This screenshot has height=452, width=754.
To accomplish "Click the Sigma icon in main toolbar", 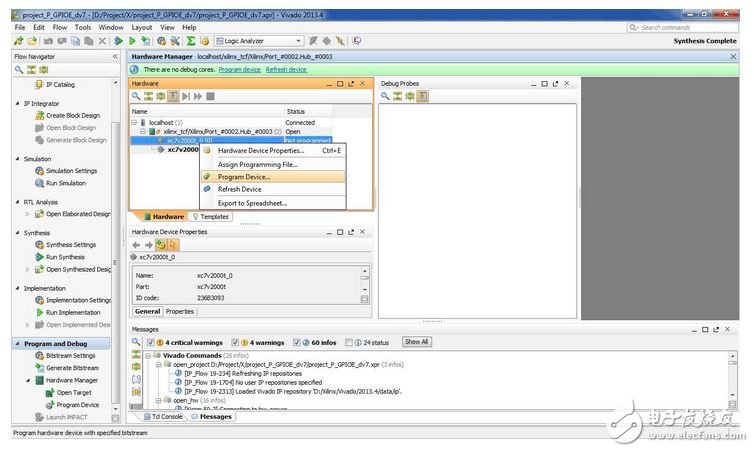I will 190,41.
